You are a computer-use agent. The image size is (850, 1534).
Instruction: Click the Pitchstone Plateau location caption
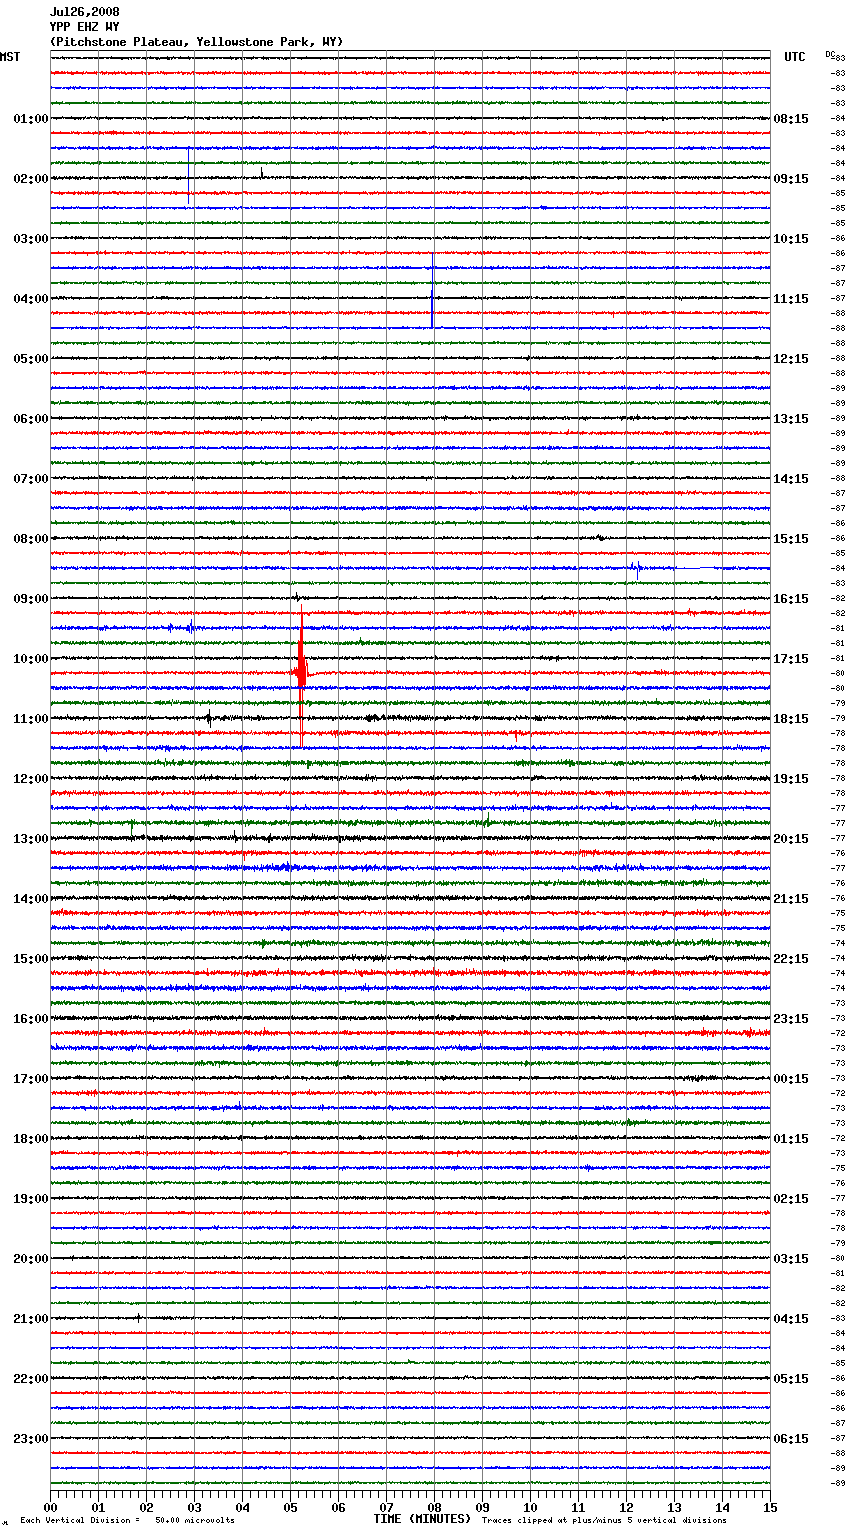pos(196,42)
